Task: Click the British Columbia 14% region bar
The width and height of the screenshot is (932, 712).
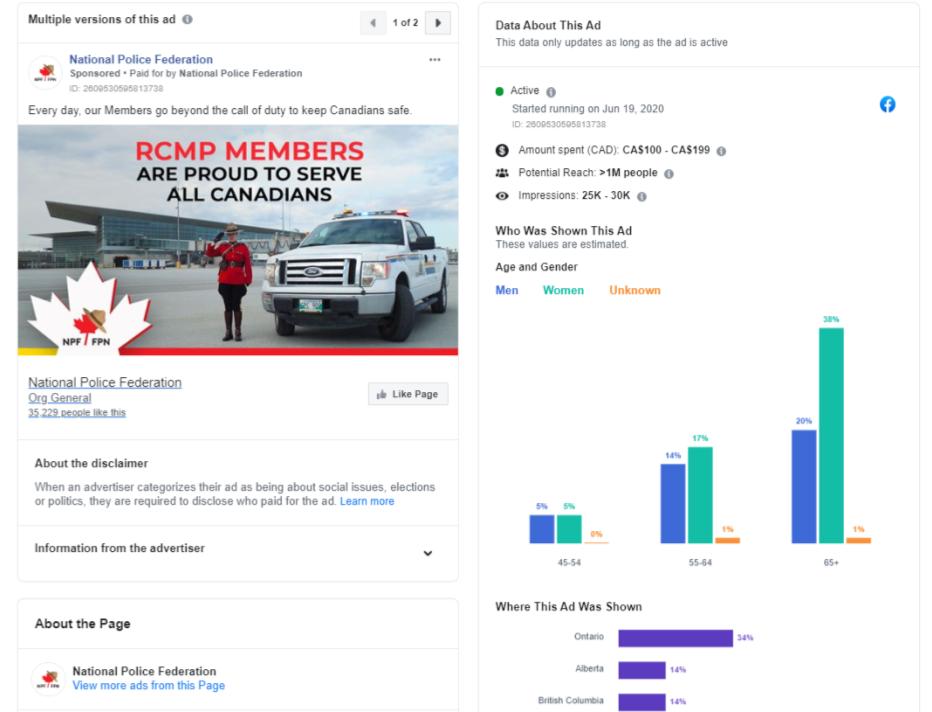Action: click(x=642, y=702)
